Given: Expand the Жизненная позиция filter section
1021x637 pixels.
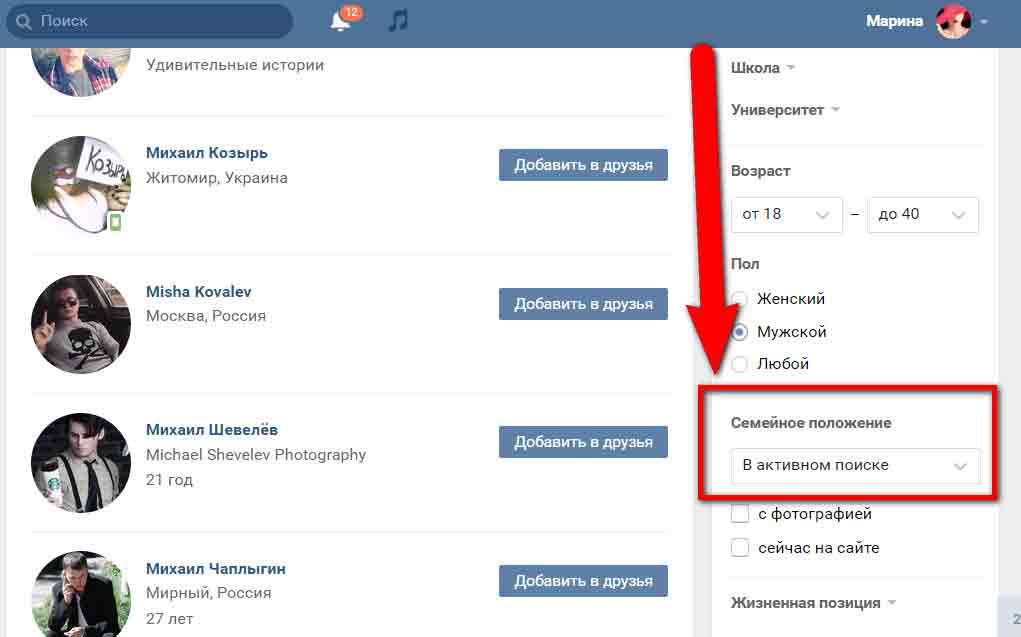Looking at the screenshot, I should (813, 602).
